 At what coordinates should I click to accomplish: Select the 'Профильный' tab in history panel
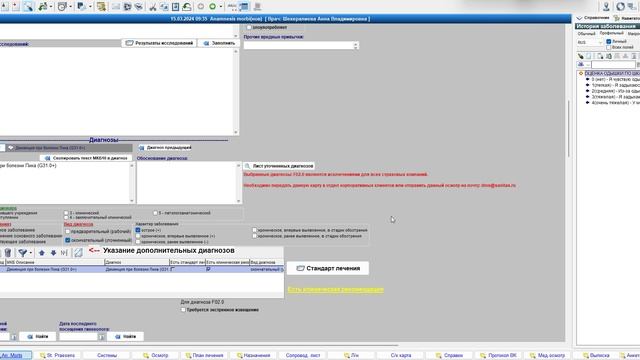click(x=611, y=33)
